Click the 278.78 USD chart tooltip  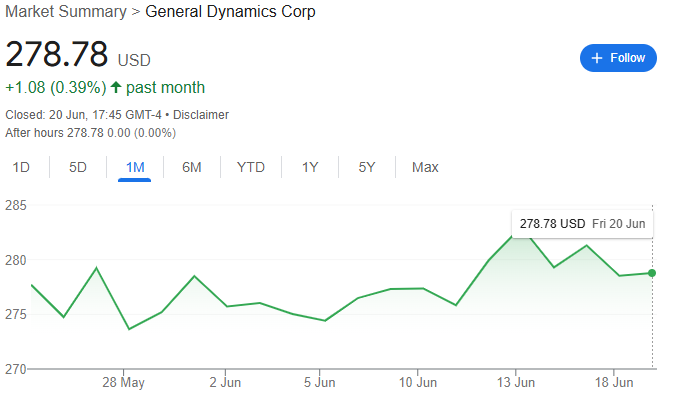(x=582, y=224)
